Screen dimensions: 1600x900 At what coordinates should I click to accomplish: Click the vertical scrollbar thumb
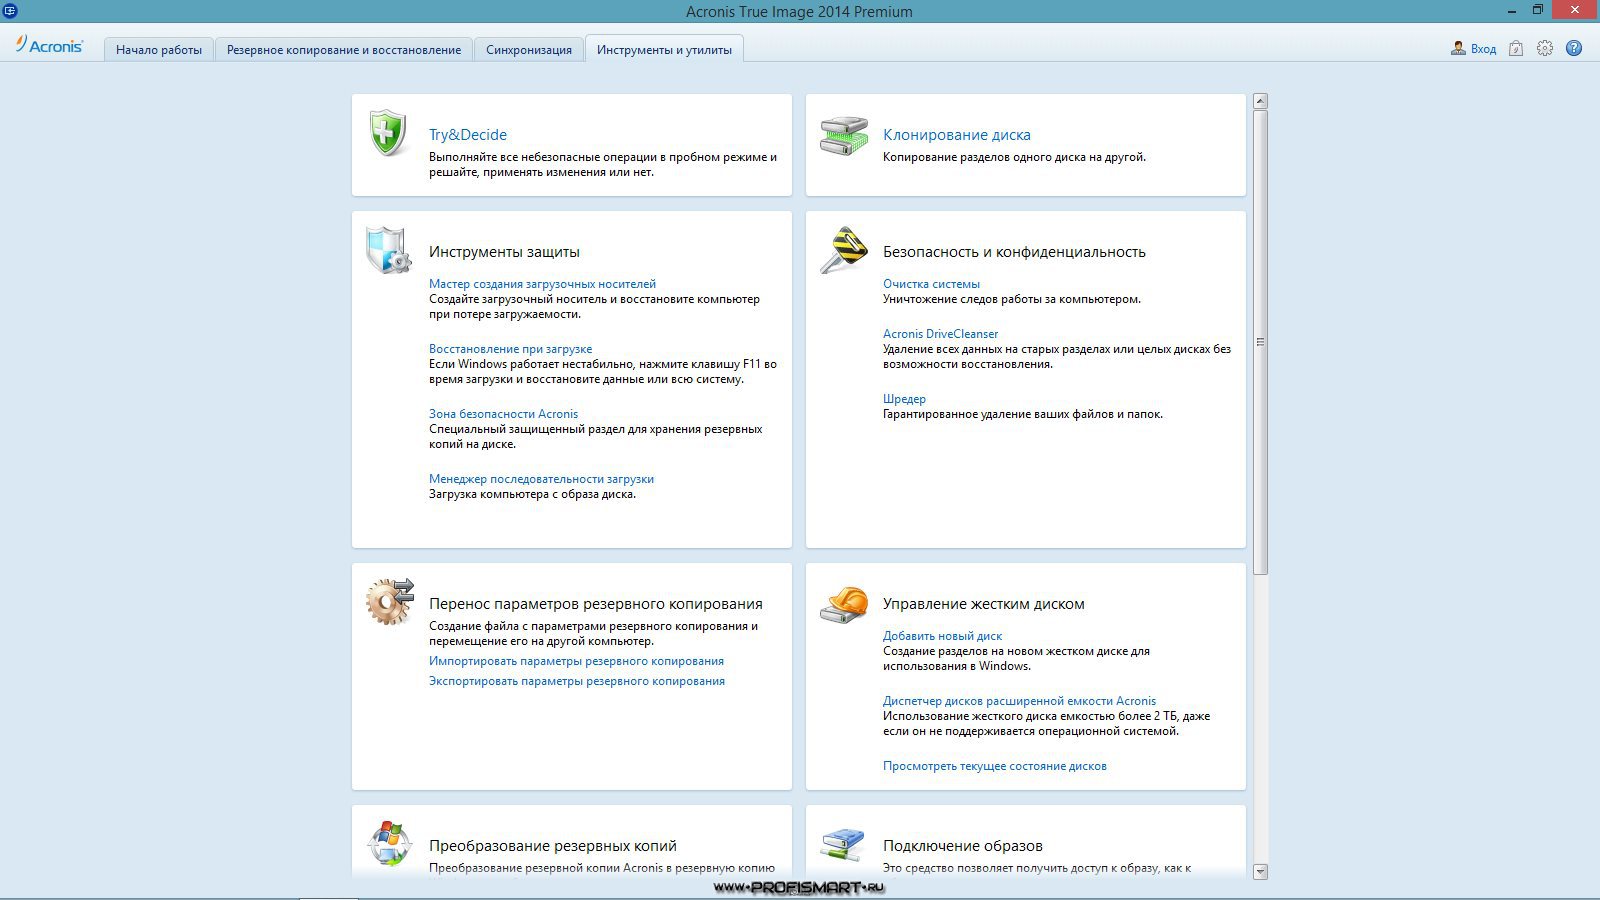(x=1260, y=342)
